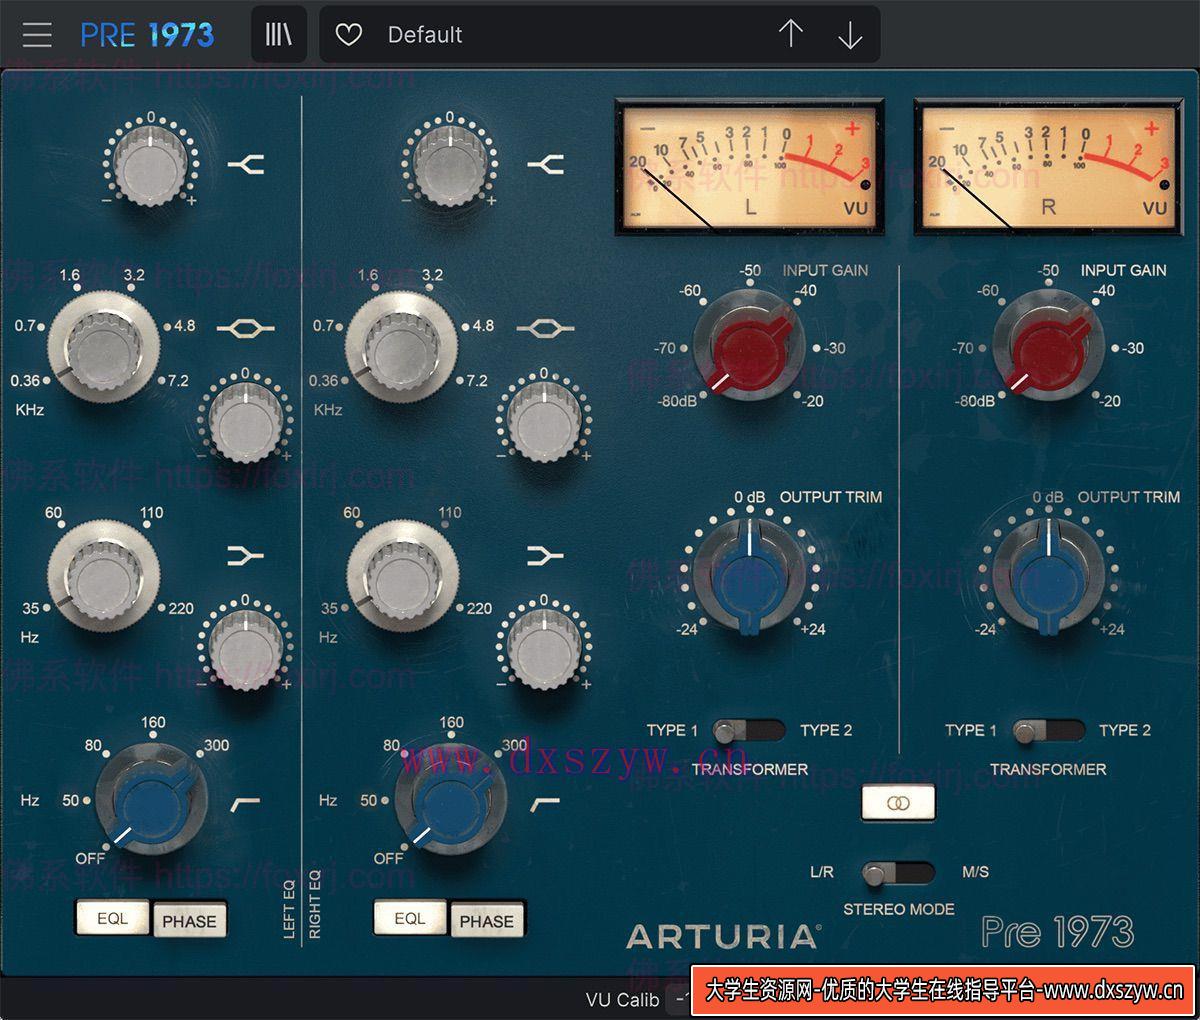The width and height of the screenshot is (1200, 1020).
Task: Click the L channel blue output trim knob
Action: (750, 578)
